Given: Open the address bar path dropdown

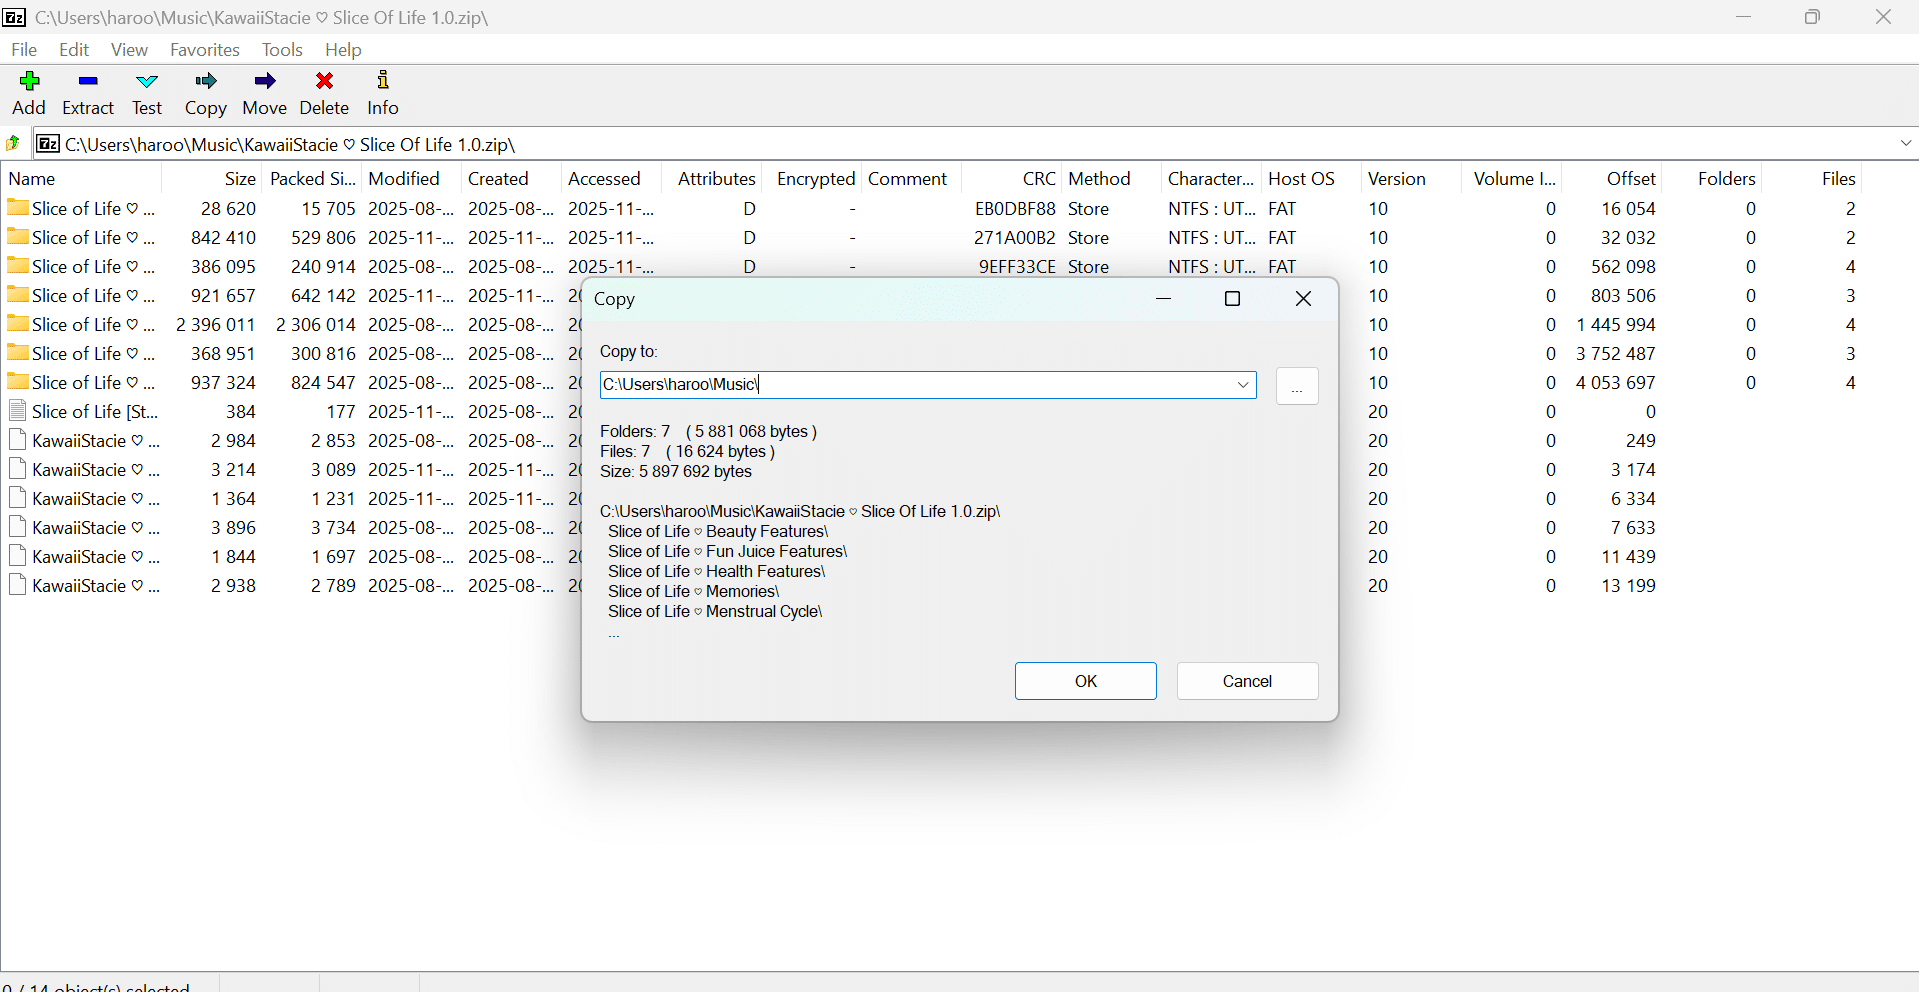Looking at the screenshot, I should point(1907,144).
